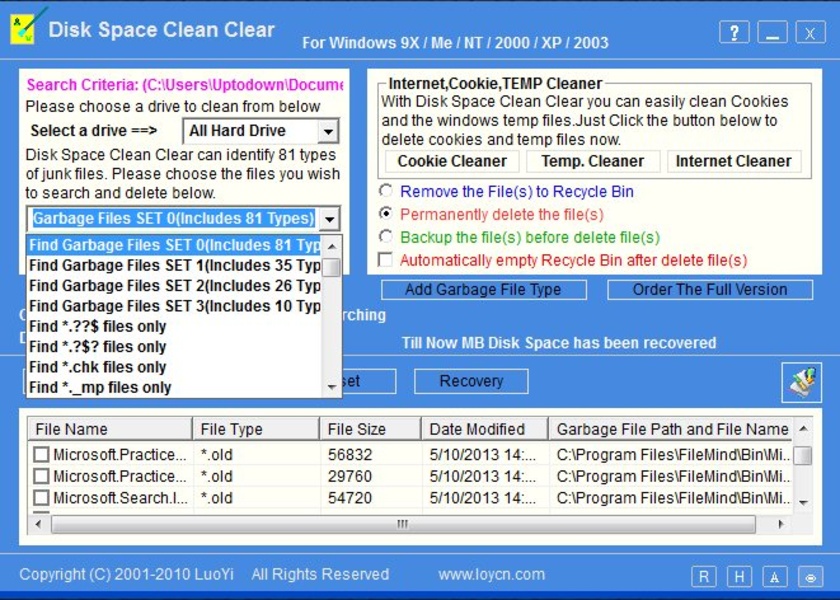Click the Microsoft.Search.I... file name
The image size is (840, 600).
120,498
